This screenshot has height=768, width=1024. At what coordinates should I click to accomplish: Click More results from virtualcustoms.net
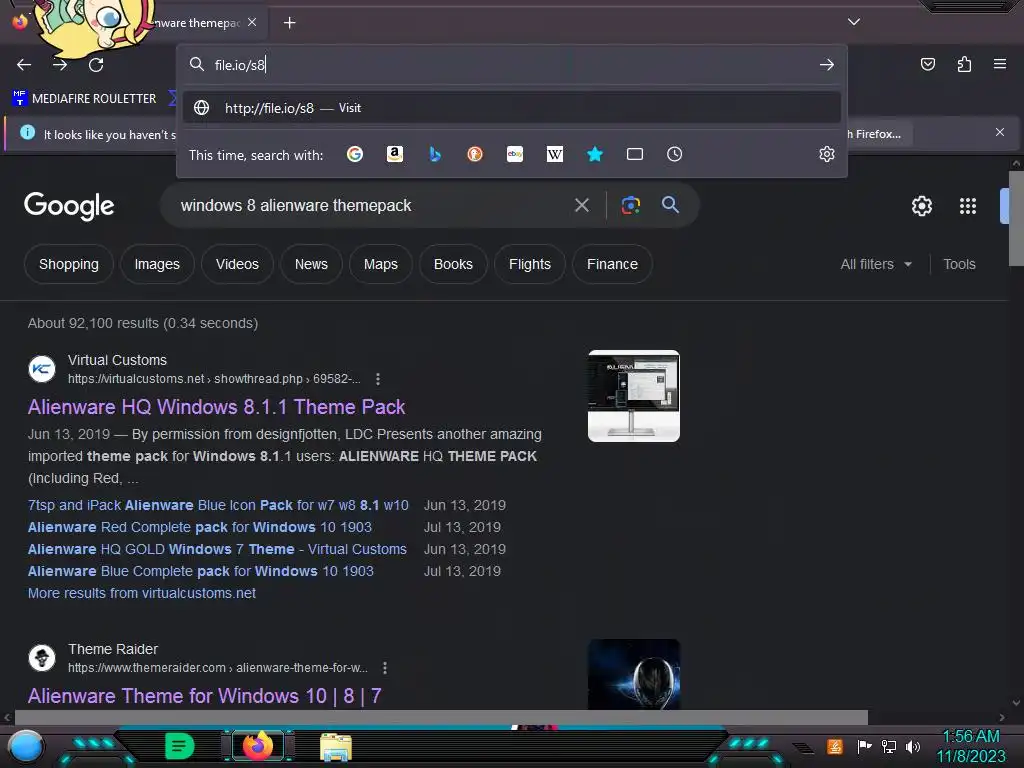(142, 593)
